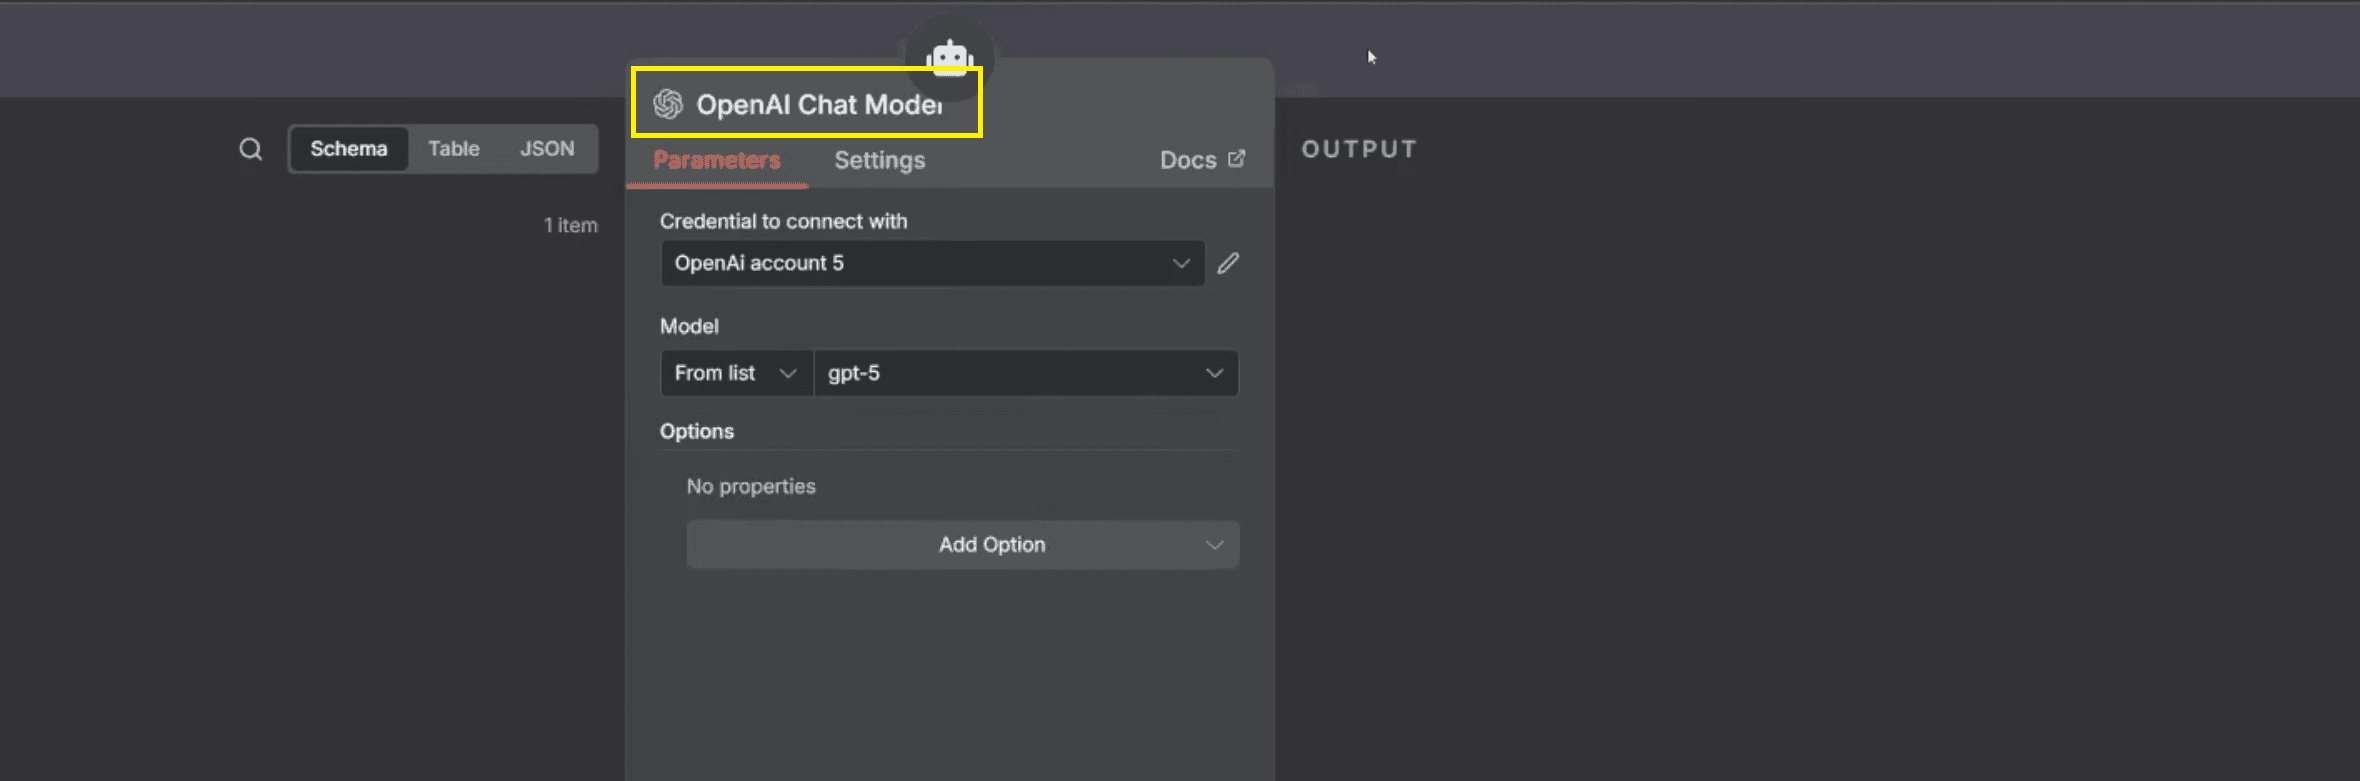Click the No properties text
The image size is (2360, 781).
(751, 486)
